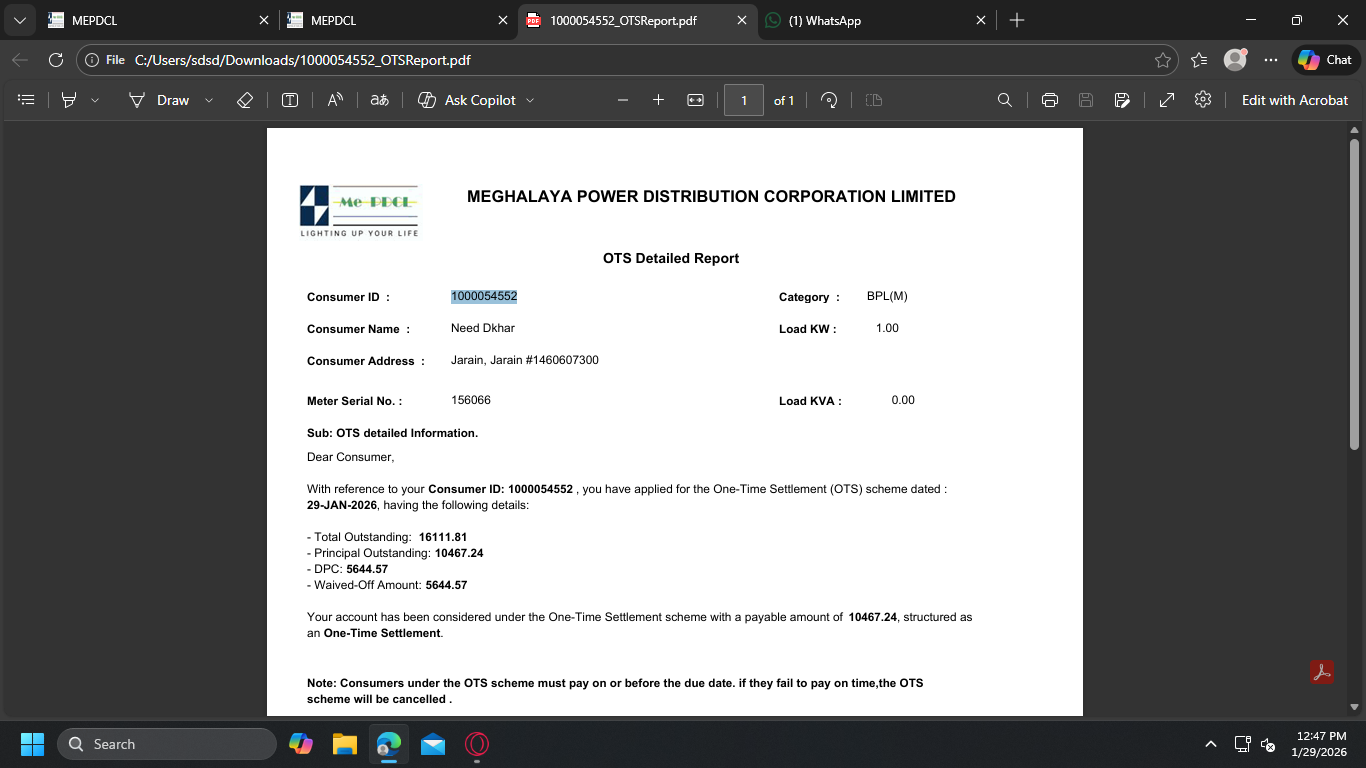1366x768 pixels.
Task: Rotate the PDF page
Action: [828, 100]
